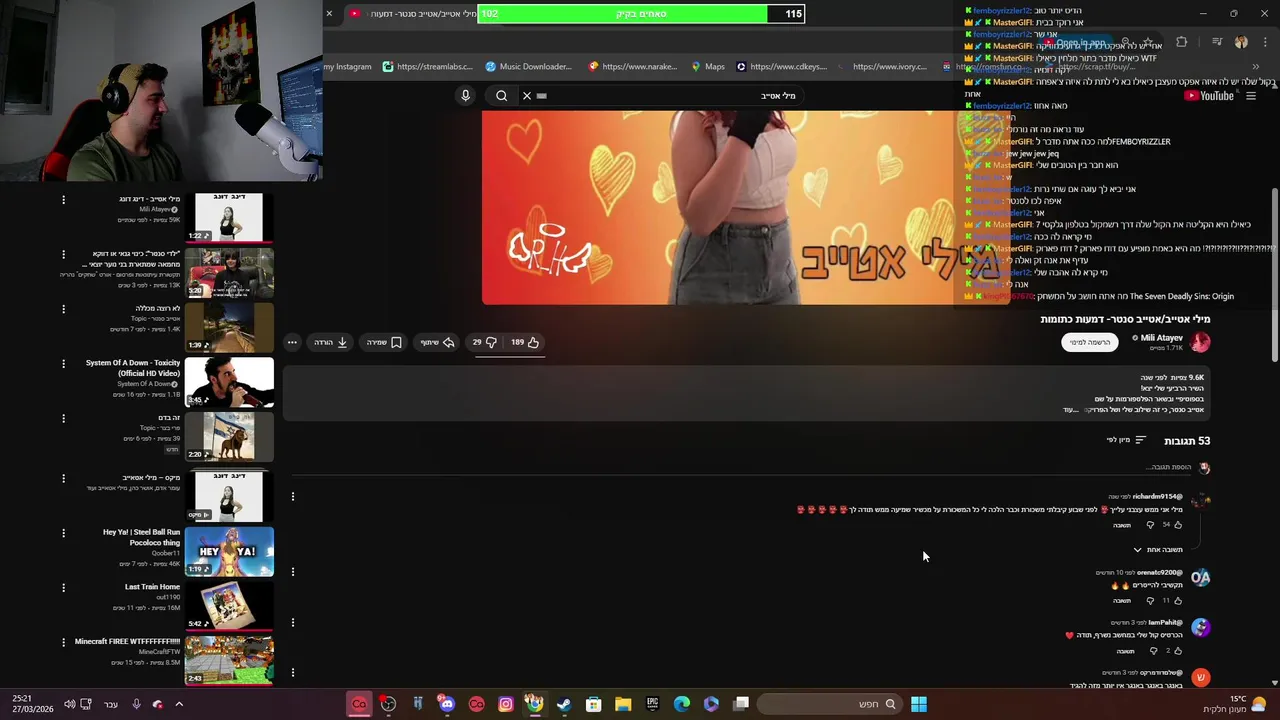The width and height of the screenshot is (1280, 720).
Task: Dislike the richardm9154 comment
Action: (x=1150, y=525)
